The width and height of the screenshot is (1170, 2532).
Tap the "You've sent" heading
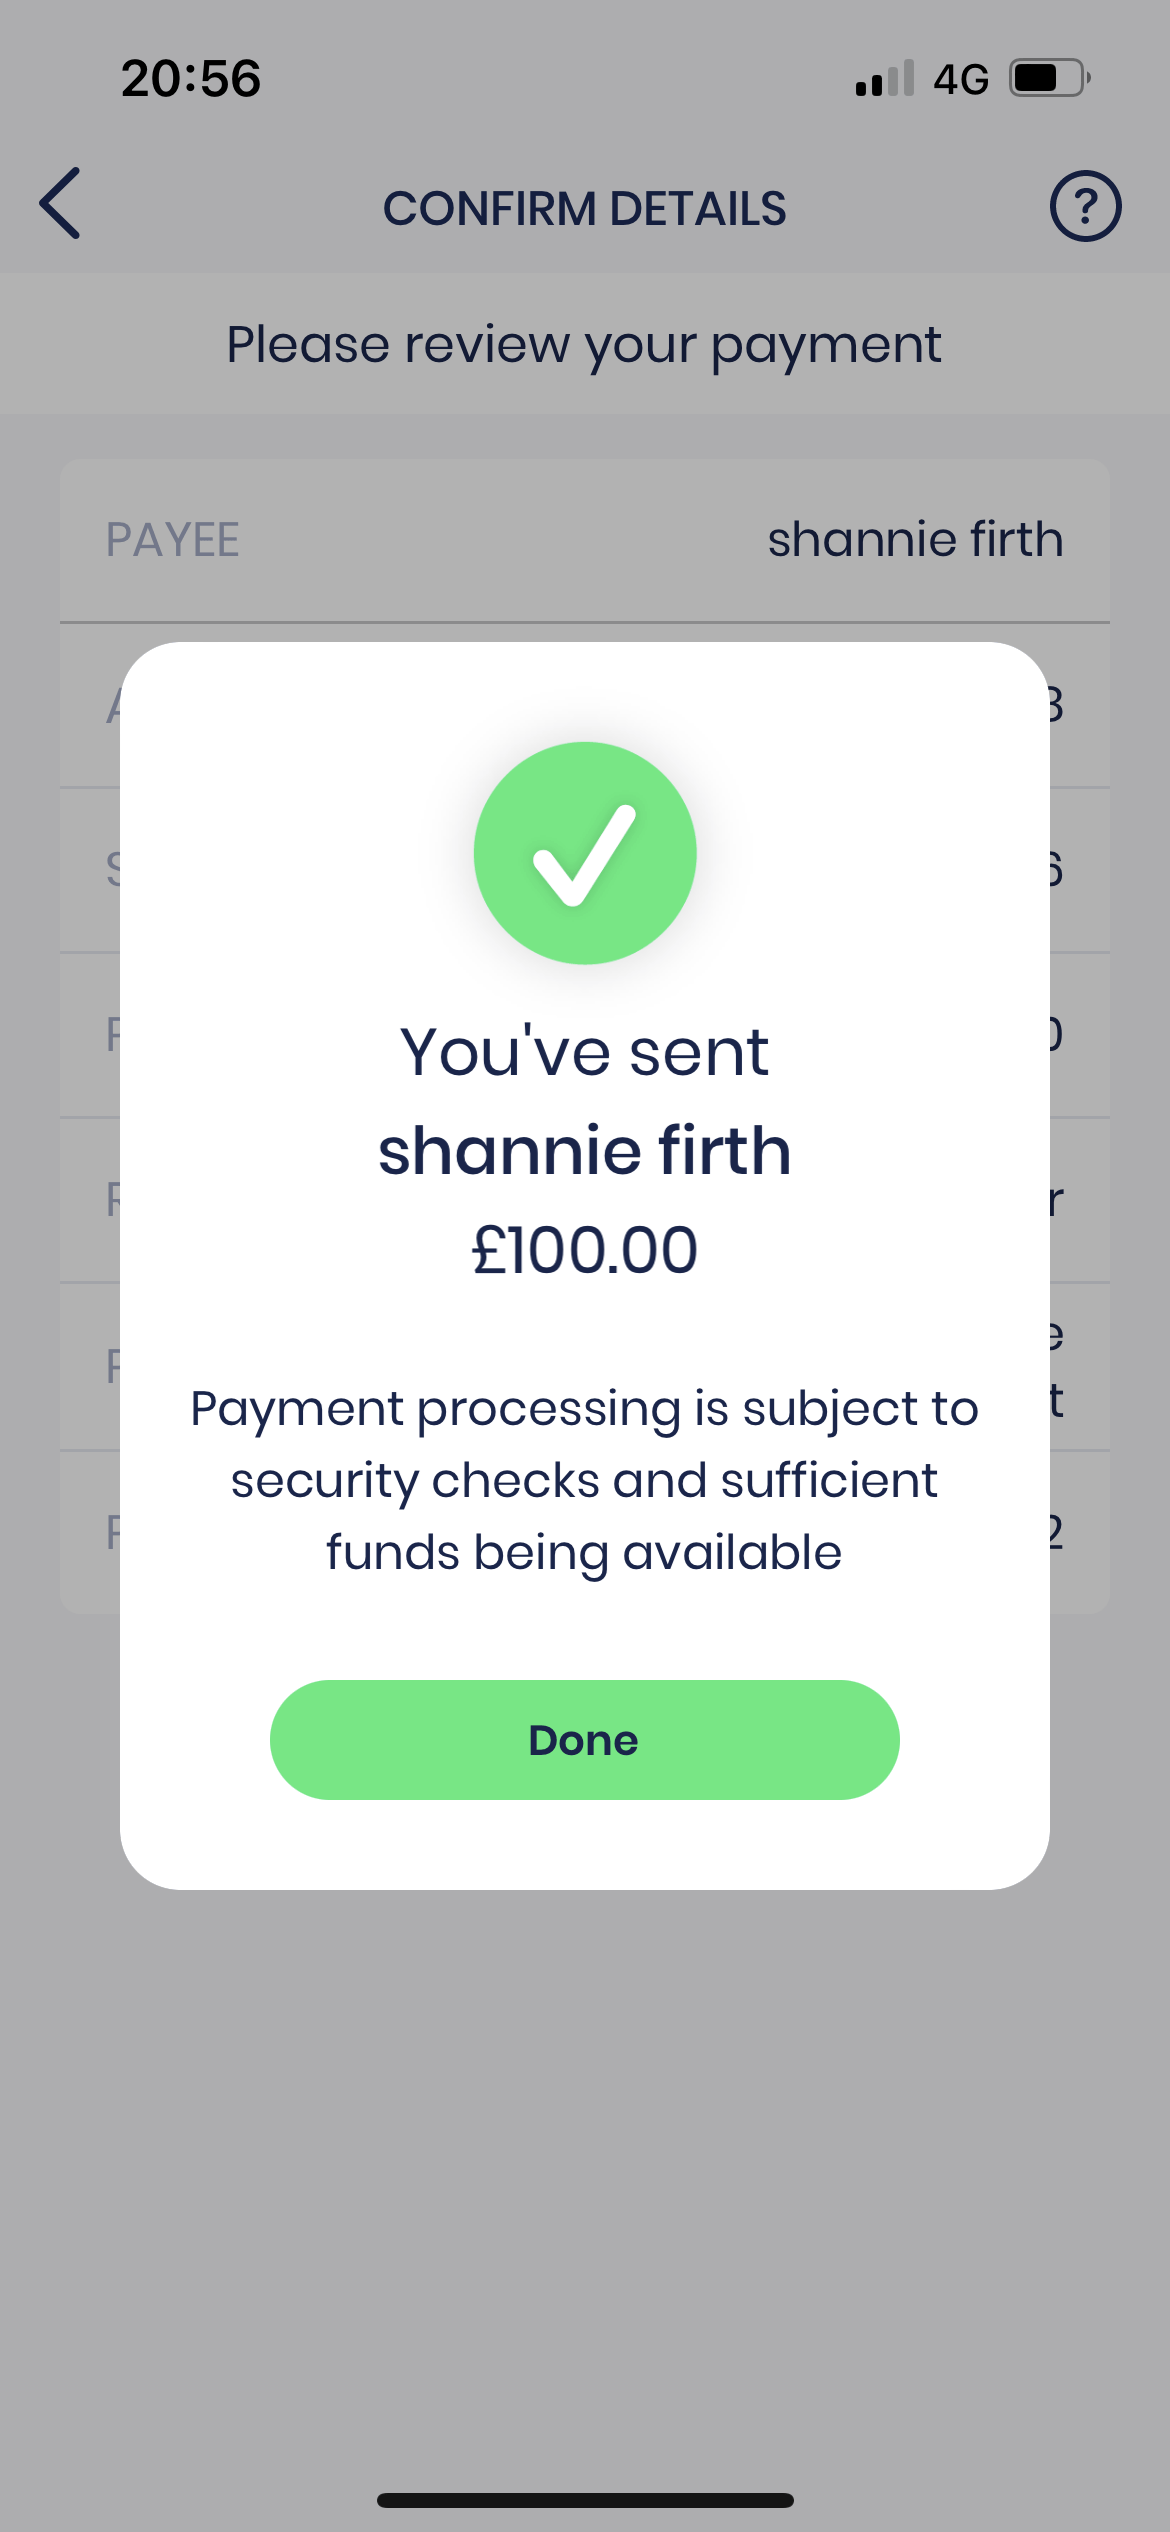585,1052
